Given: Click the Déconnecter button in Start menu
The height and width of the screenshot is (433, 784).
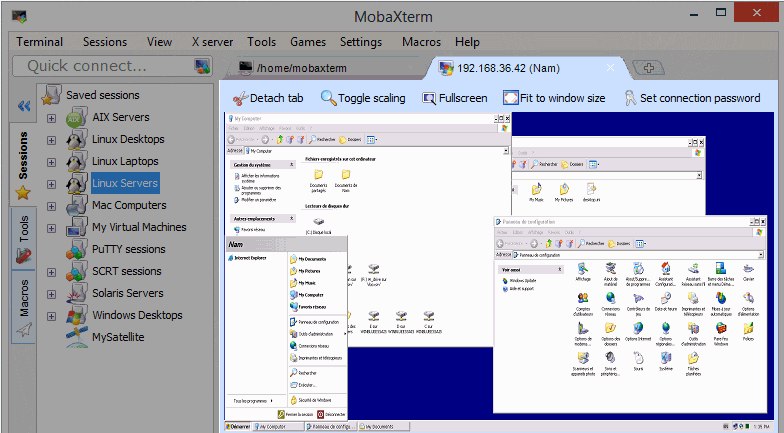Looking at the screenshot, I should [x=331, y=414].
